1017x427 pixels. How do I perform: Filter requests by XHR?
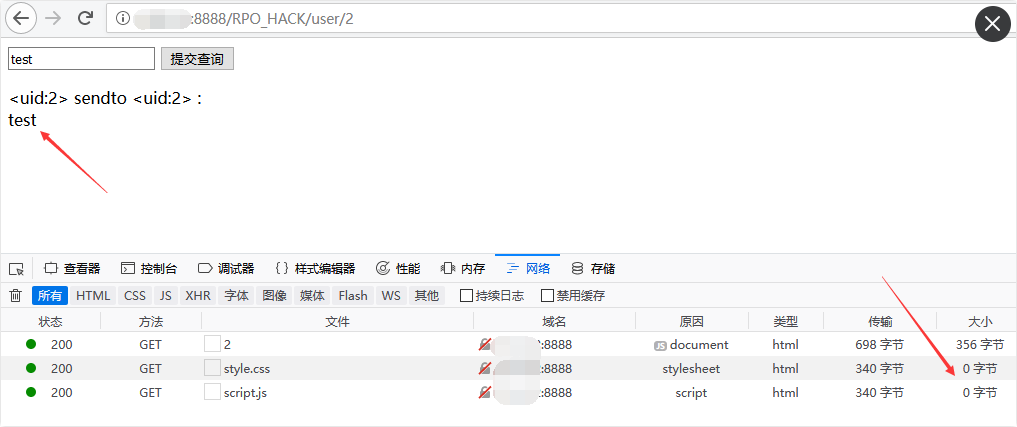(198, 296)
